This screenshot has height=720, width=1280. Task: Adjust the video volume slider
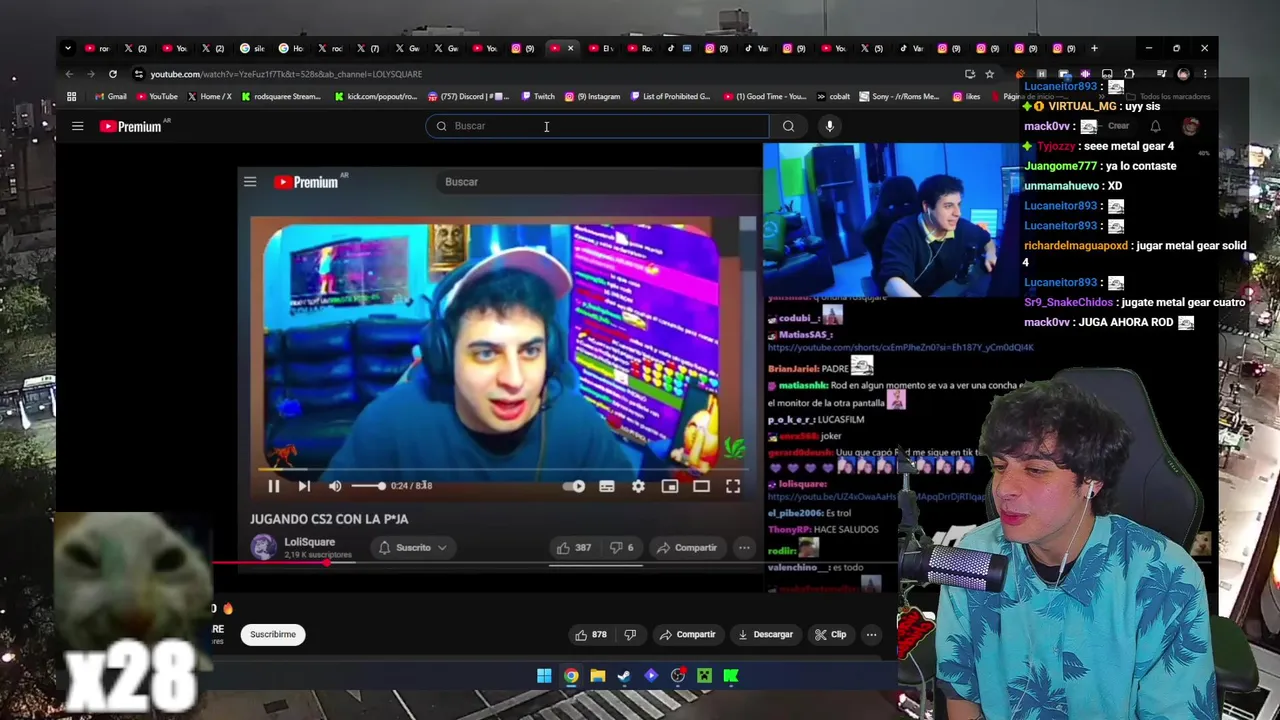tap(368, 486)
